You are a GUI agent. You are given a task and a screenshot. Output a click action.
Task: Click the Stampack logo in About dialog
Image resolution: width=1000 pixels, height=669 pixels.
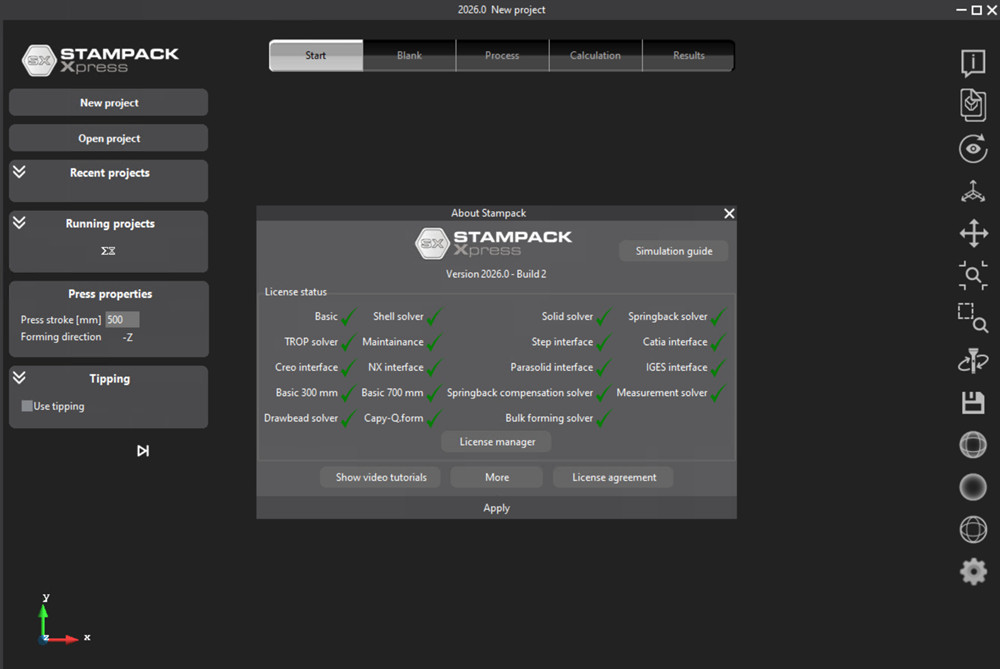coord(493,243)
